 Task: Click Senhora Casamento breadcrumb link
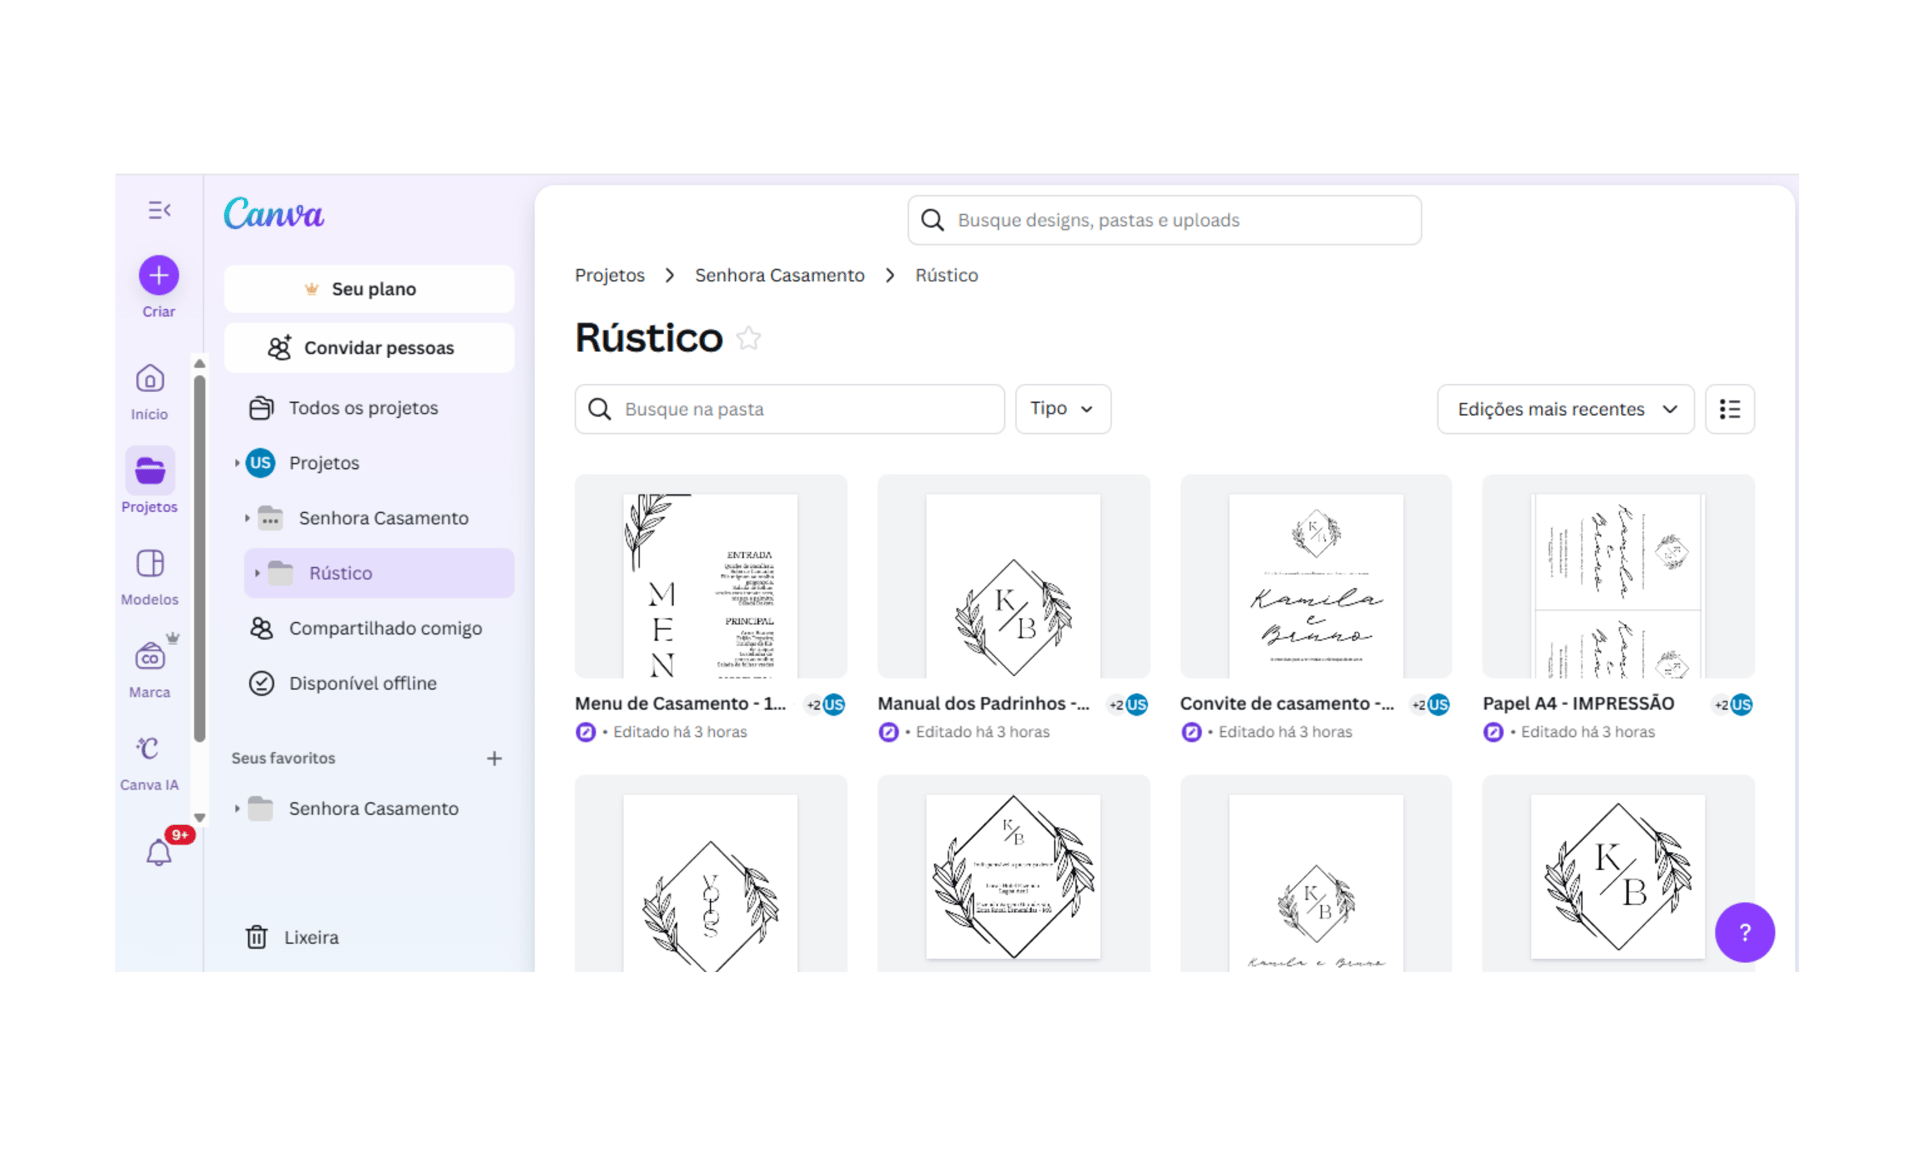point(779,275)
